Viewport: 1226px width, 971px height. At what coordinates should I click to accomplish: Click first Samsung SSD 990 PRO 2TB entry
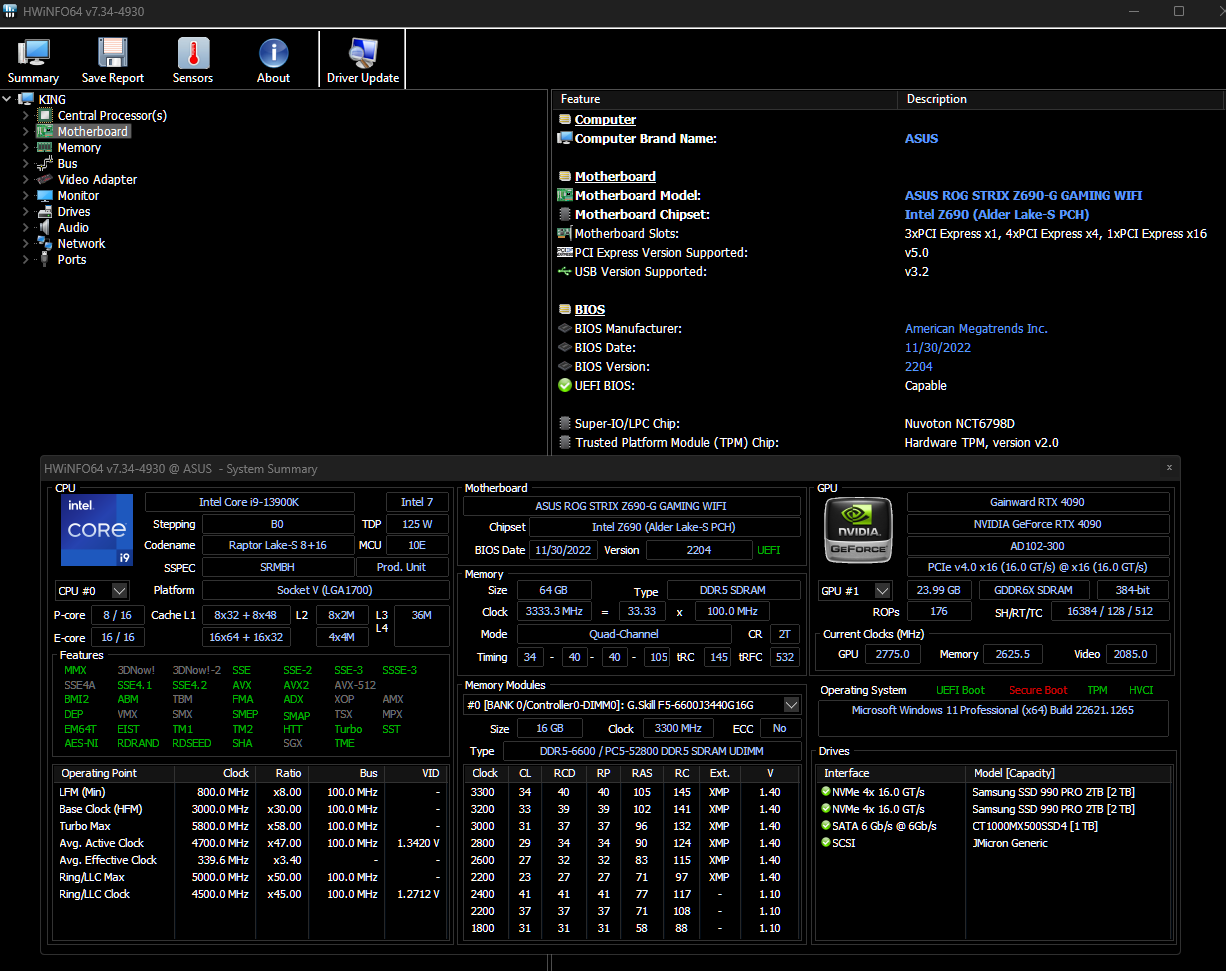pos(1053,792)
